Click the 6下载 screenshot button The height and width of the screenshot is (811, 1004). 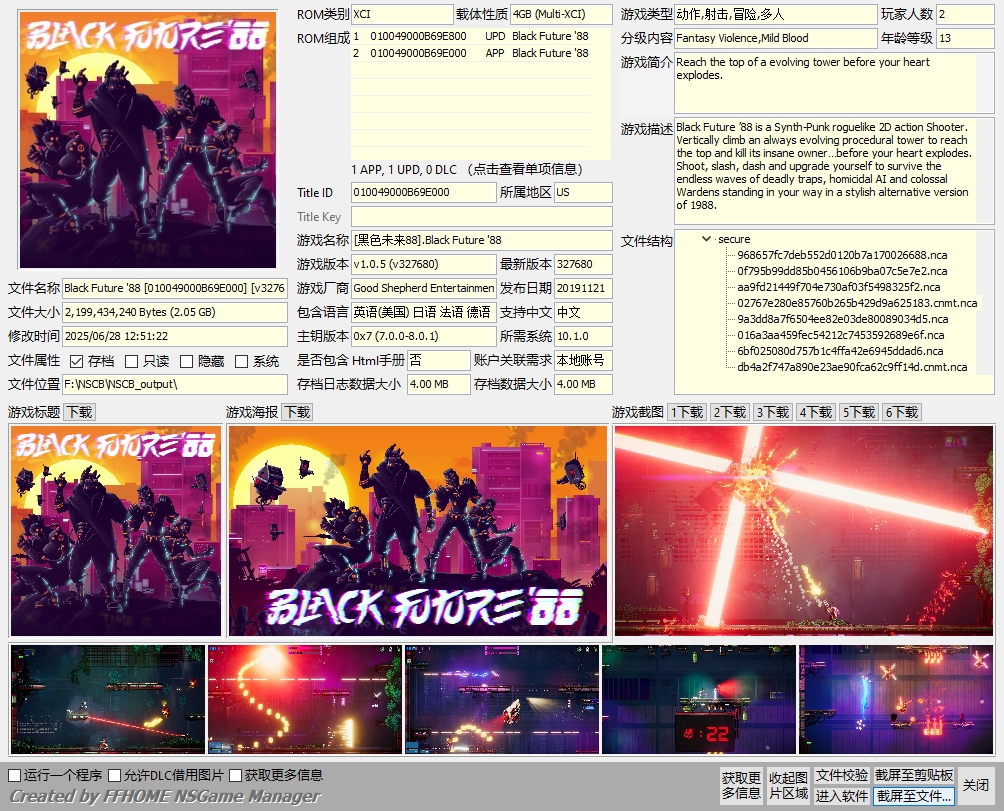click(901, 412)
